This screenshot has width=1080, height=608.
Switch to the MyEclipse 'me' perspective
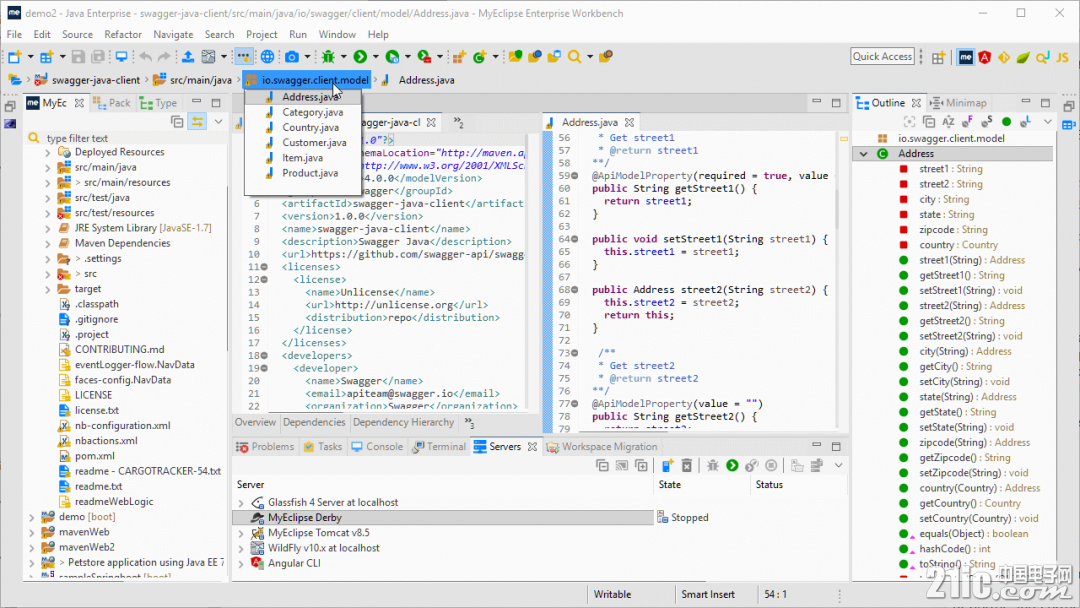coord(966,57)
